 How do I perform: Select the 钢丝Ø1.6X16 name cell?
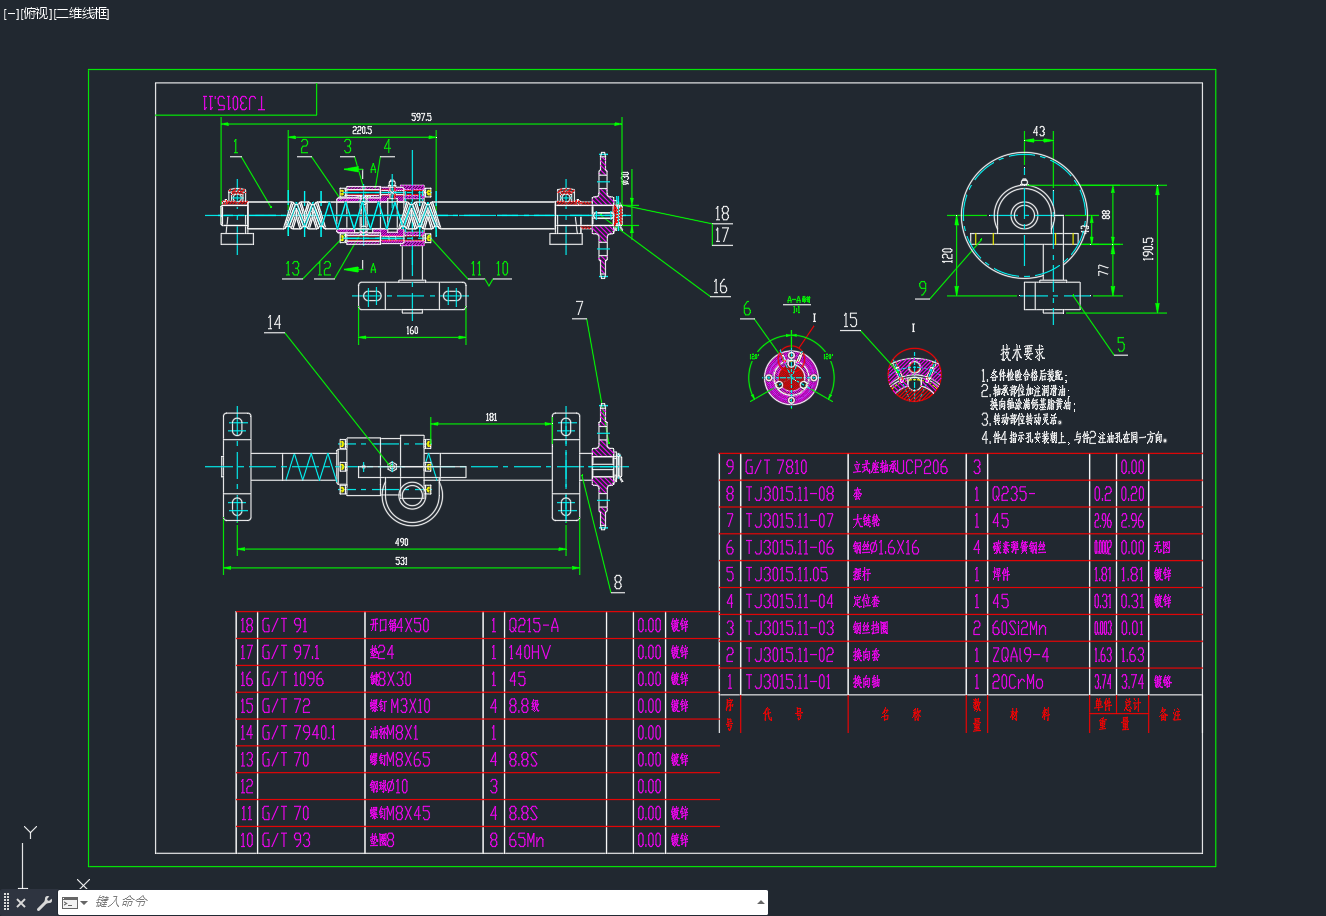coord(886,547)
